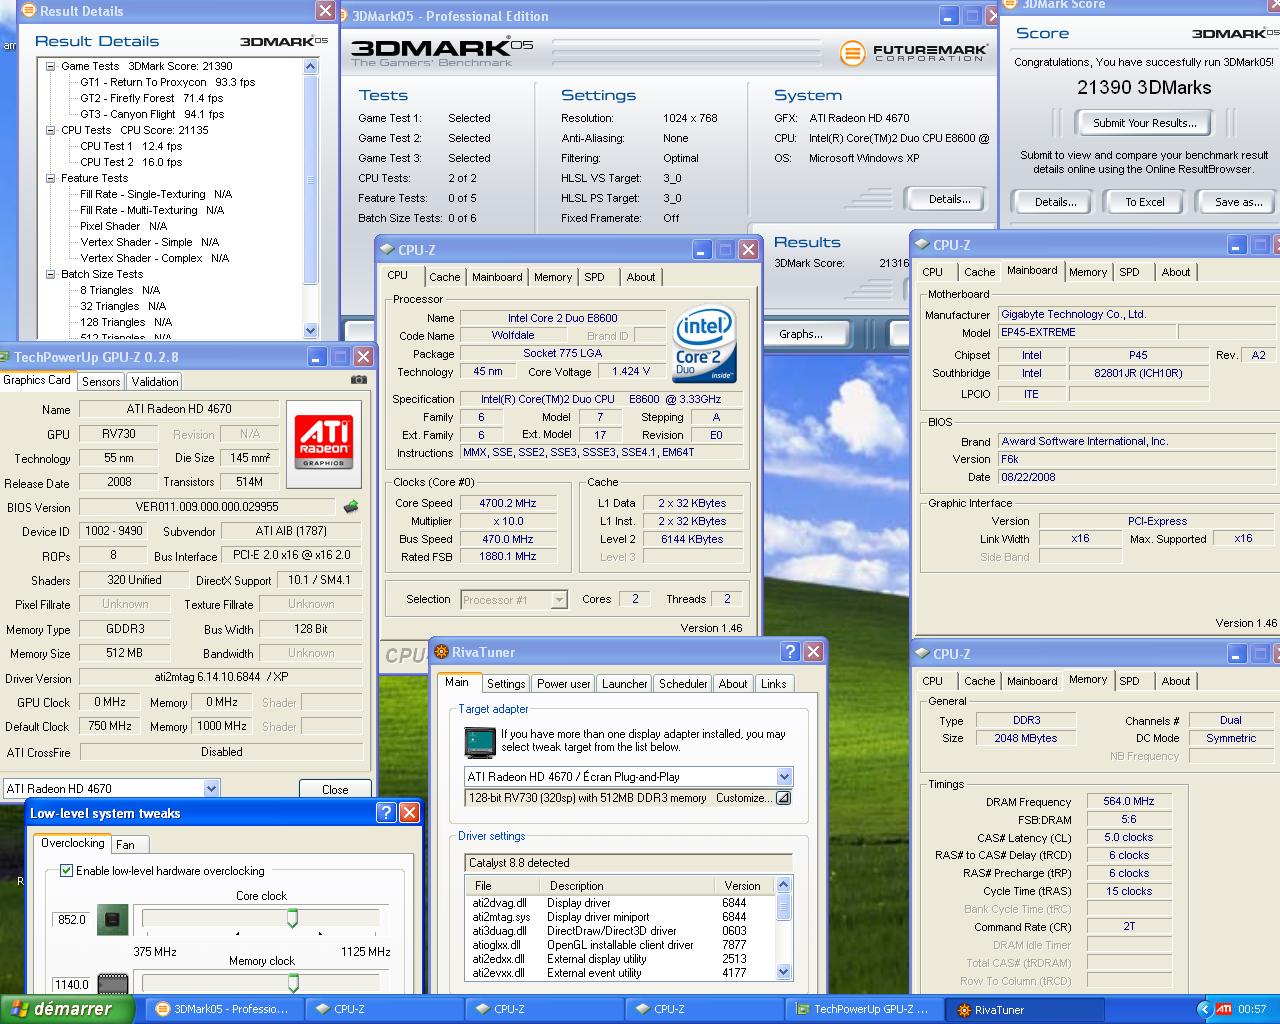Image resolution: width=1280 pixels, height=1024 pixels.
Task: Select GT2 - Firefly Forest result row
Action: (151, 98)
